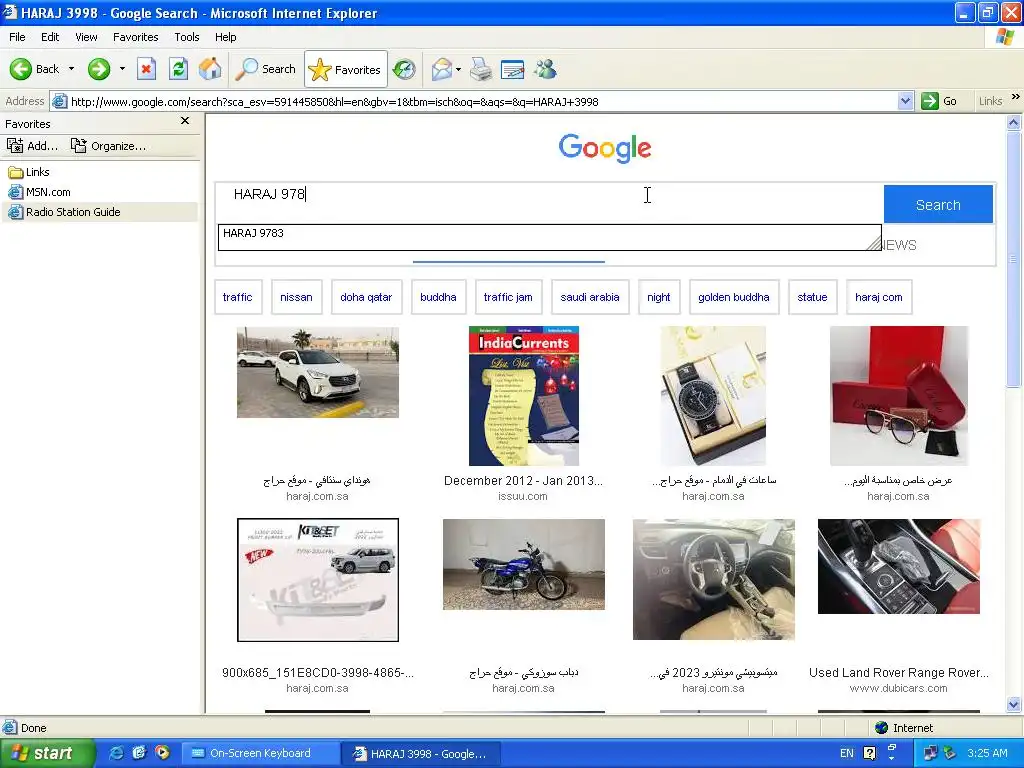Open History clock icon
This screenshot has width=1024, height=768.
(x=404, y=69)
